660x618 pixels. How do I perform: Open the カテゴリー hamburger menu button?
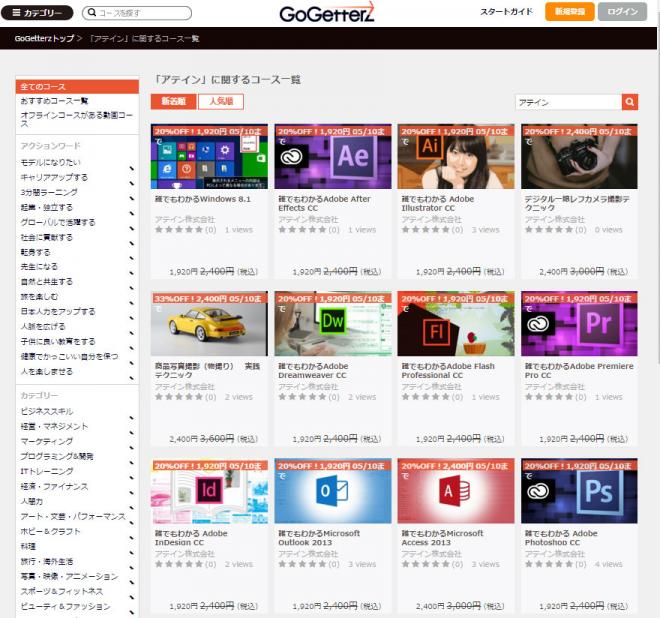point(37,13)
